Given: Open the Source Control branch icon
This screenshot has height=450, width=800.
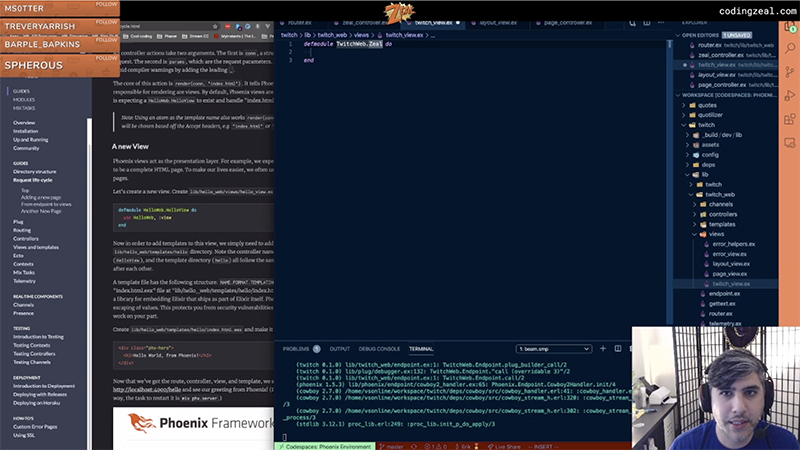Looking at the screenshot, I should point(790,72).
